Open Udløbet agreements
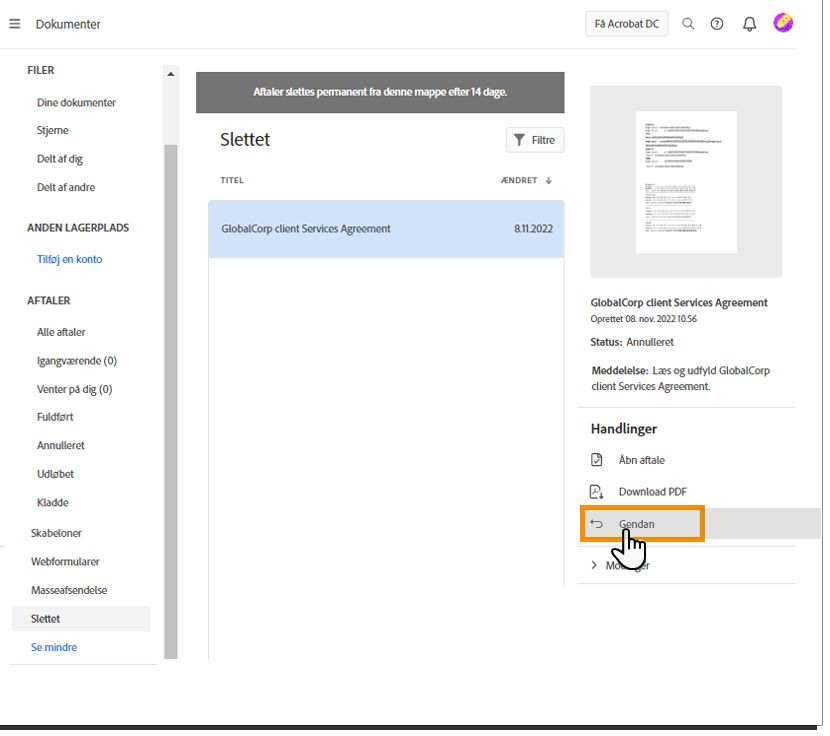Viewport: 830px width, 736px height. tap(56, 474)
